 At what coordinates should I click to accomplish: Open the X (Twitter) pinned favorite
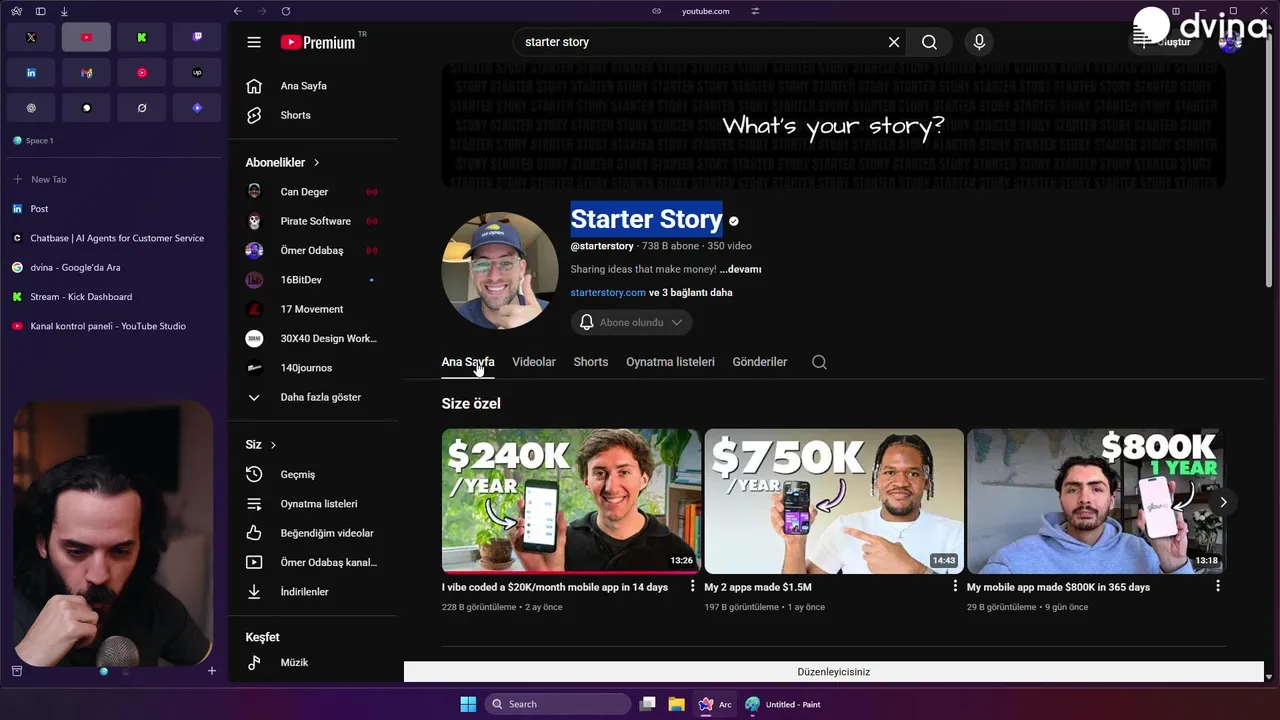[x=31, y=37]
